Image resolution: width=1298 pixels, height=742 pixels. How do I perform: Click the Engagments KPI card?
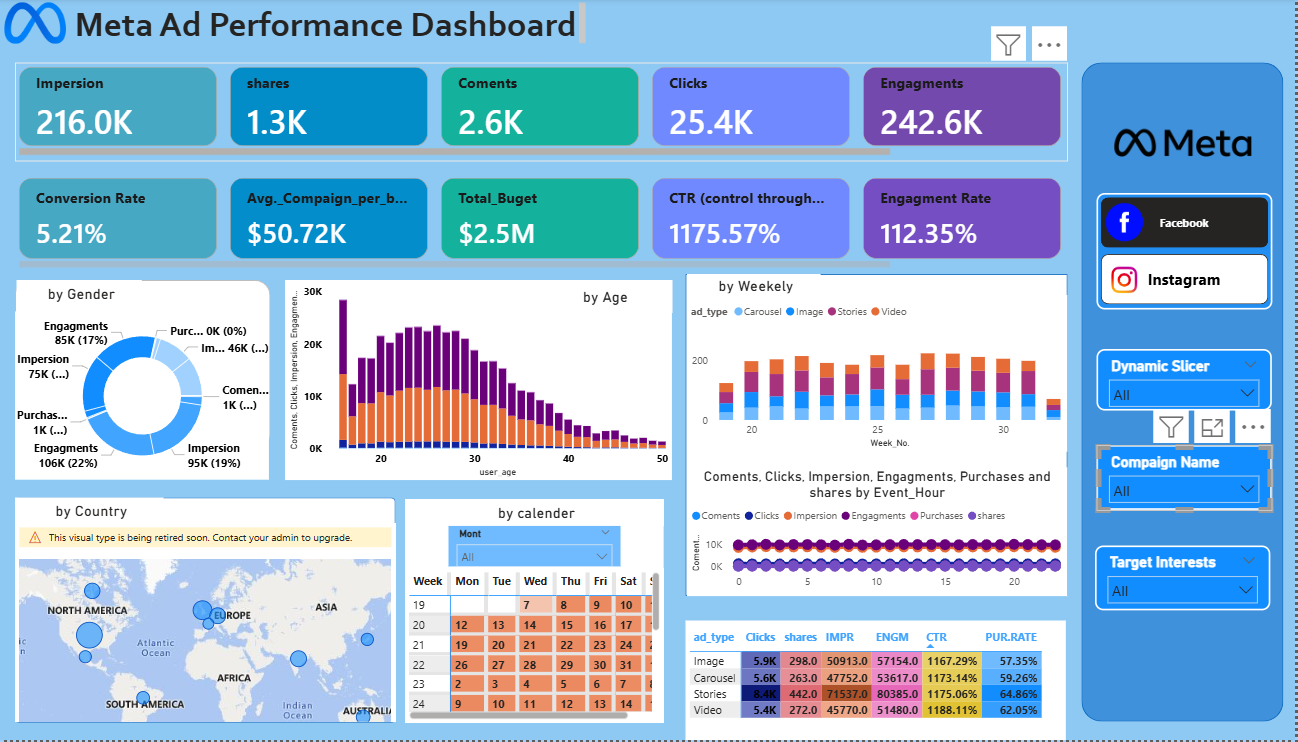pos(960,106)
